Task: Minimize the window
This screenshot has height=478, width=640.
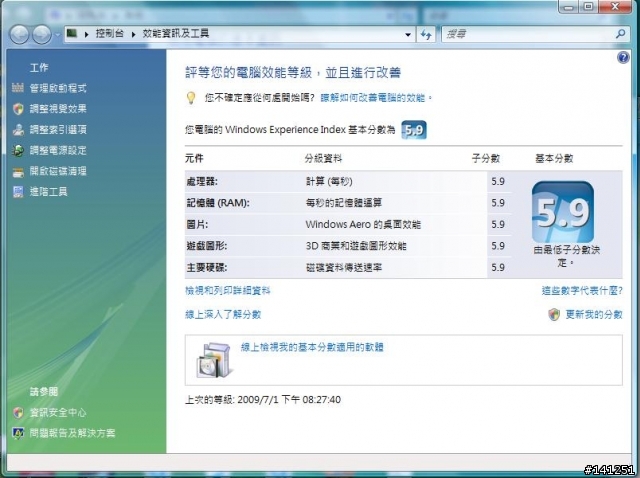Action: (x=569, y=7)
